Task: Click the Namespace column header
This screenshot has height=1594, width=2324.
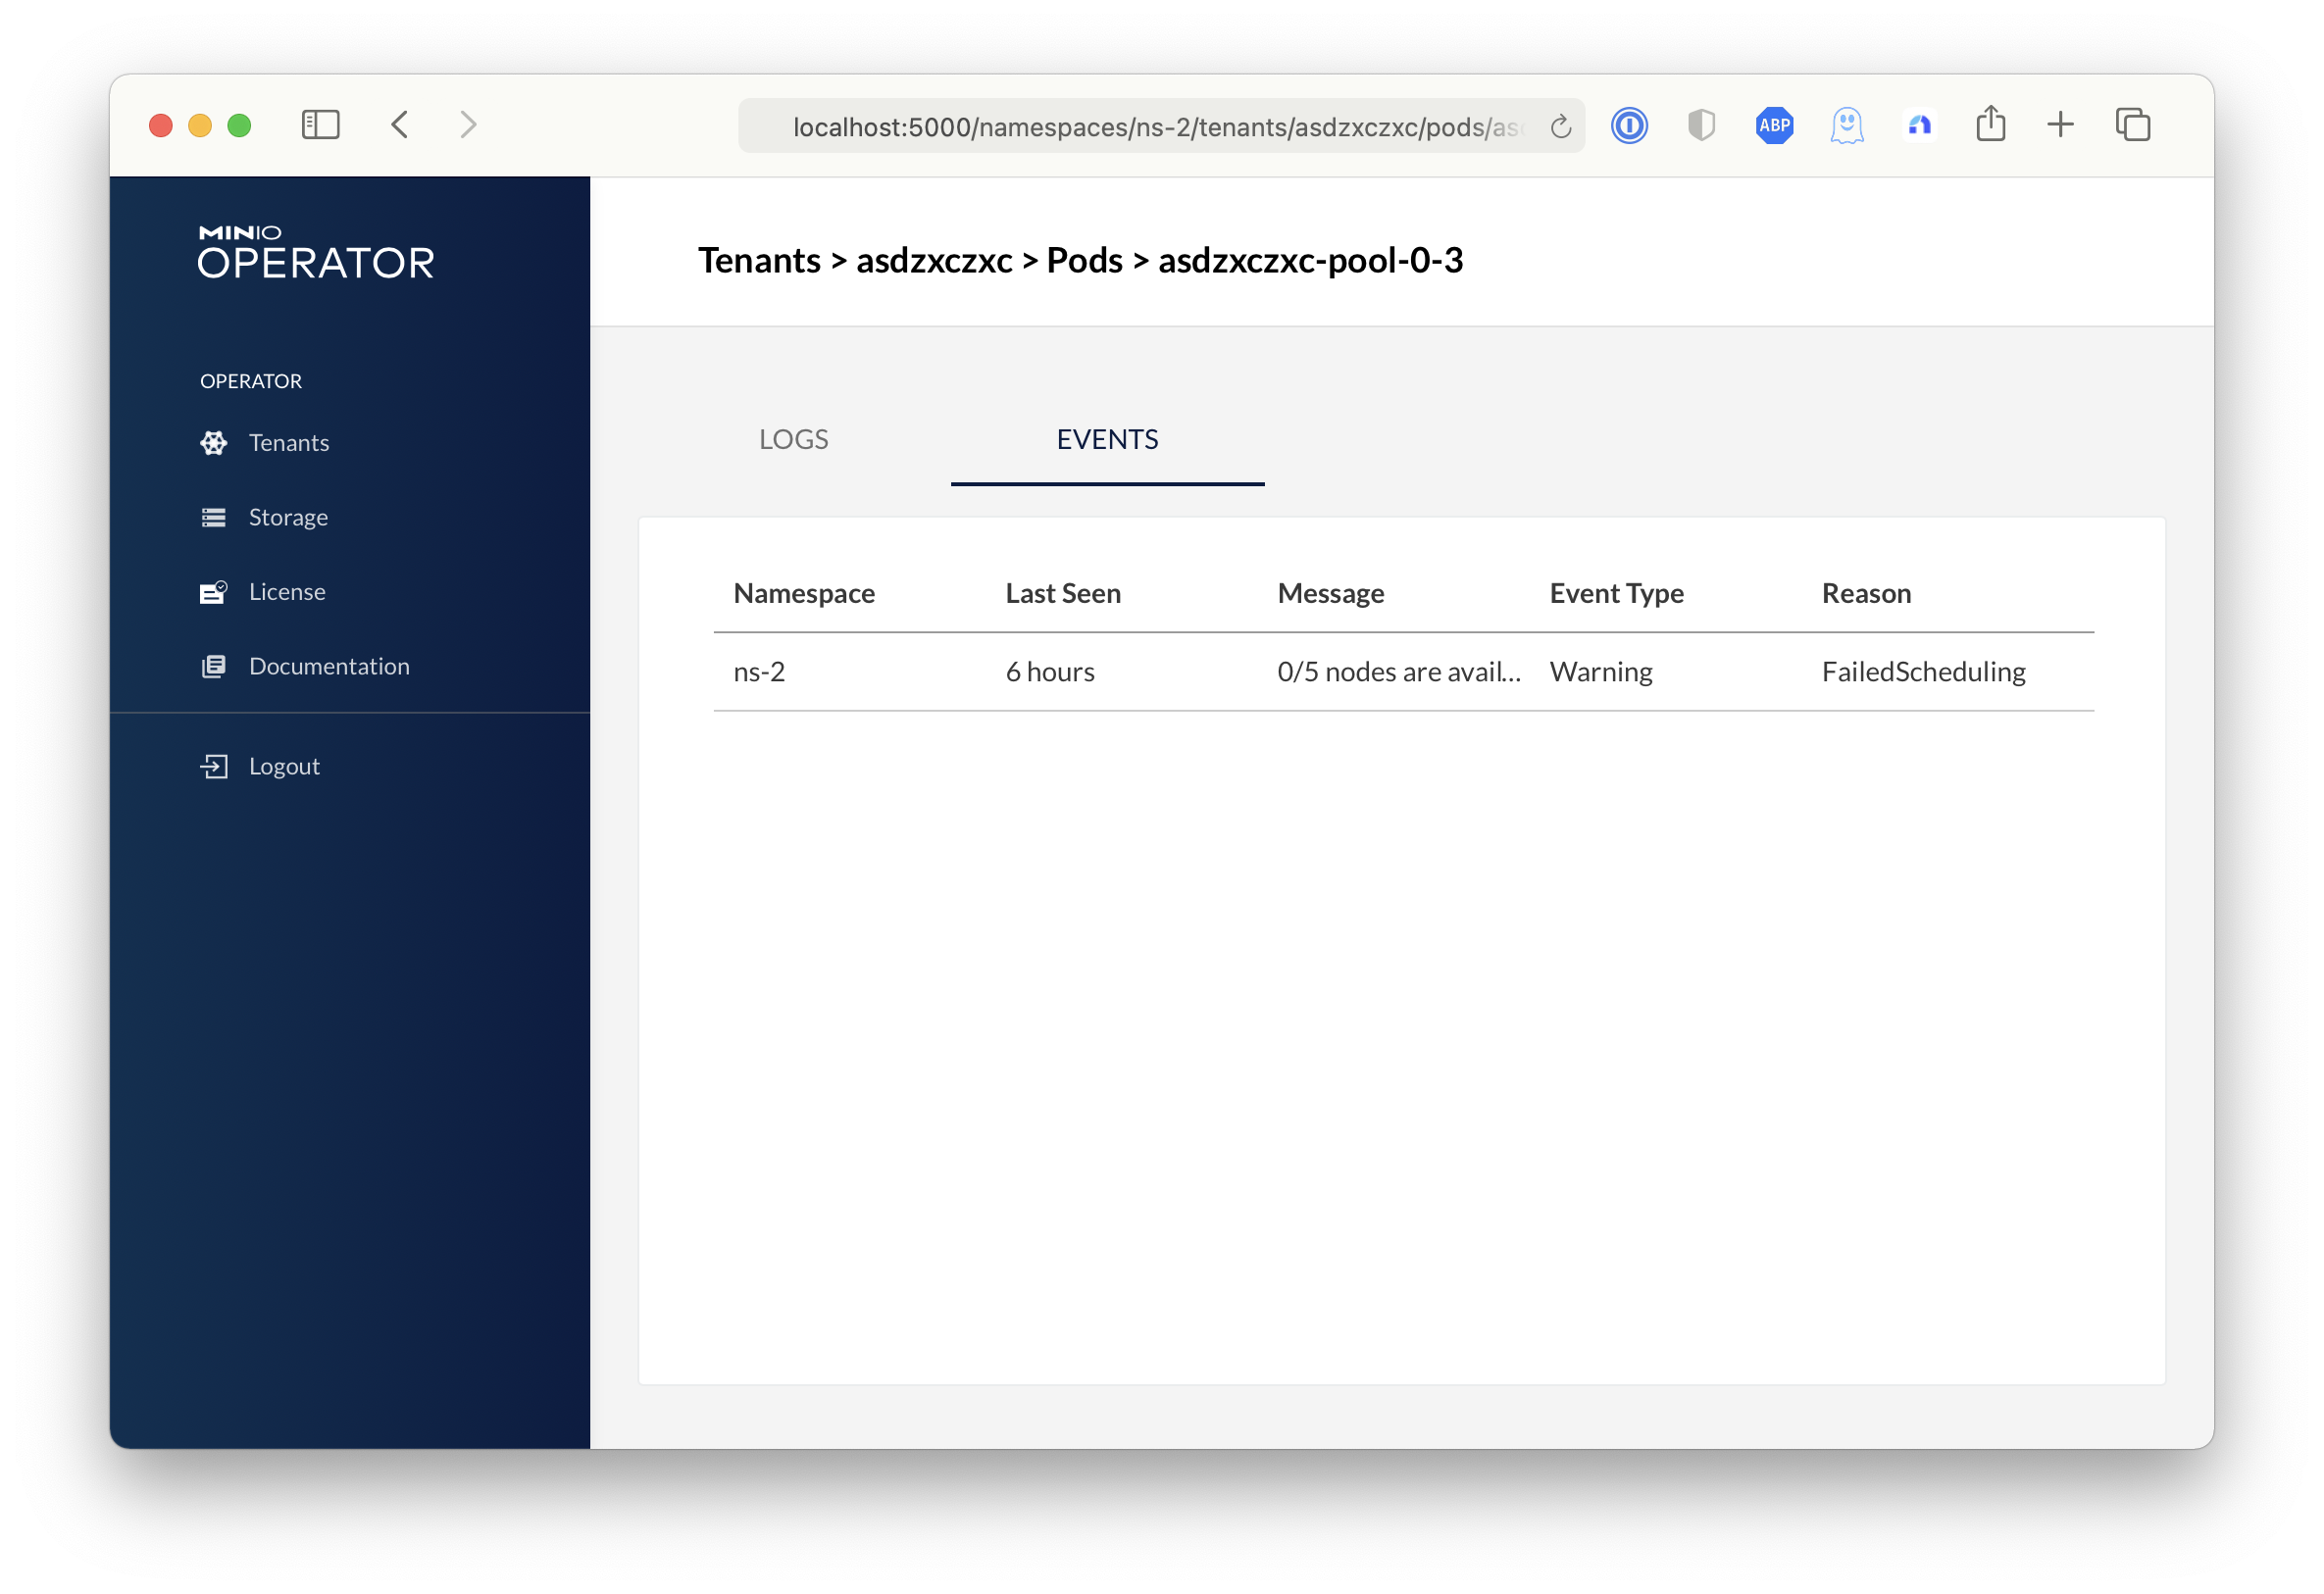Action: (x=804, y=594)
